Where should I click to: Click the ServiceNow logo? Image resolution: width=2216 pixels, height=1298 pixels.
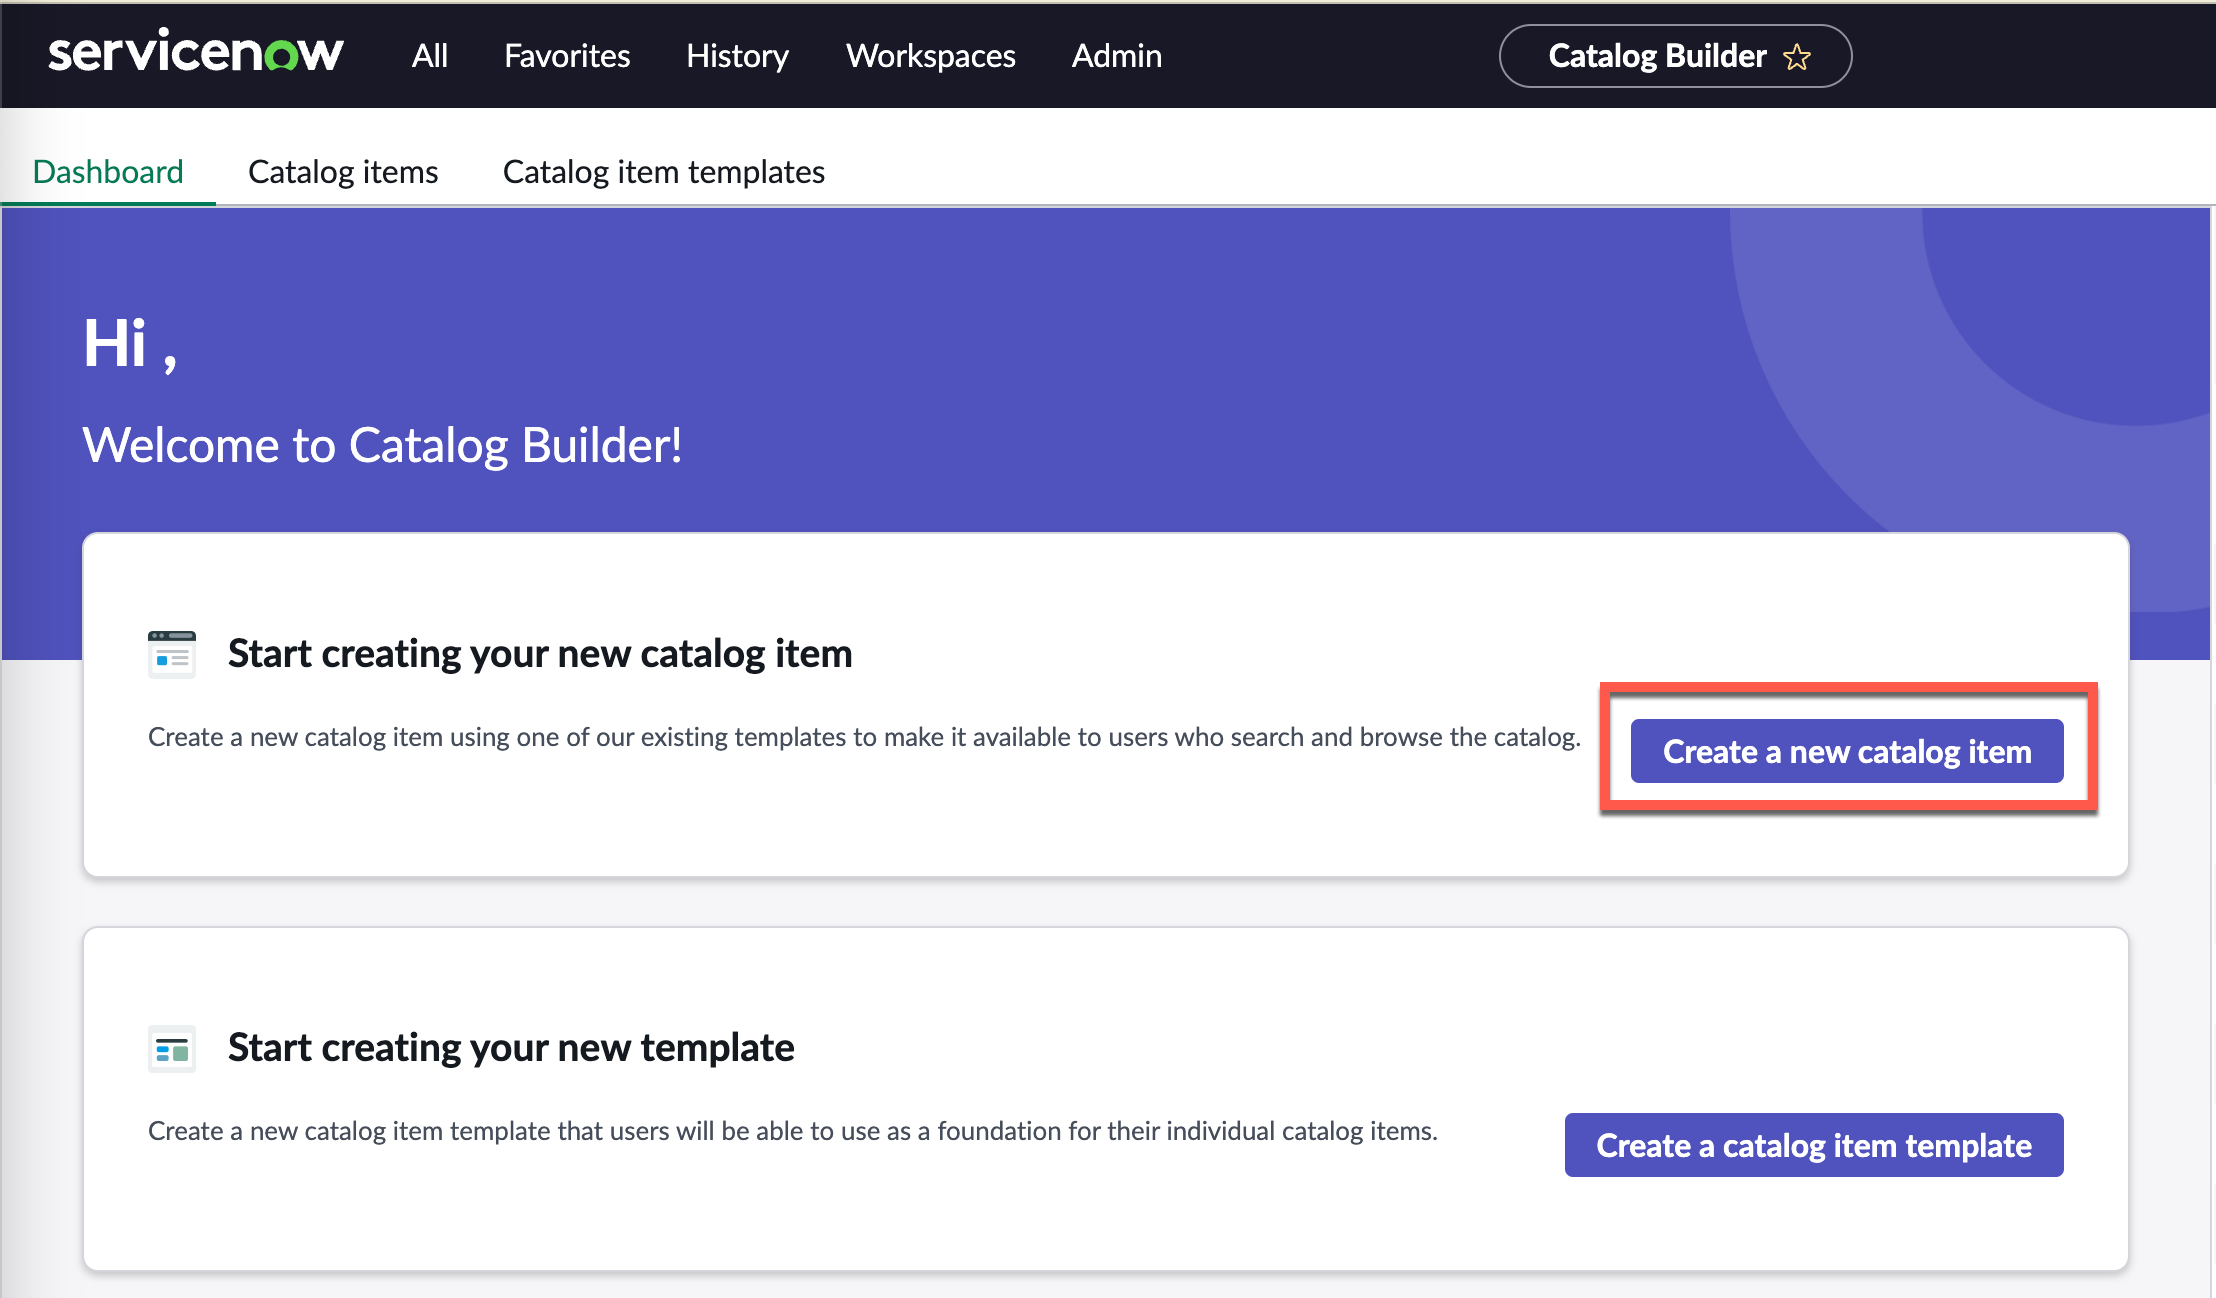[196, 53]
